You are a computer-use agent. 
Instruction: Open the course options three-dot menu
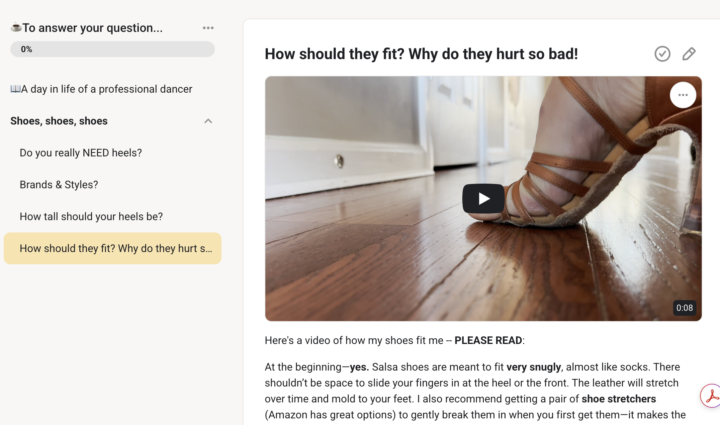pyautogui.click(x=208, y=28)
